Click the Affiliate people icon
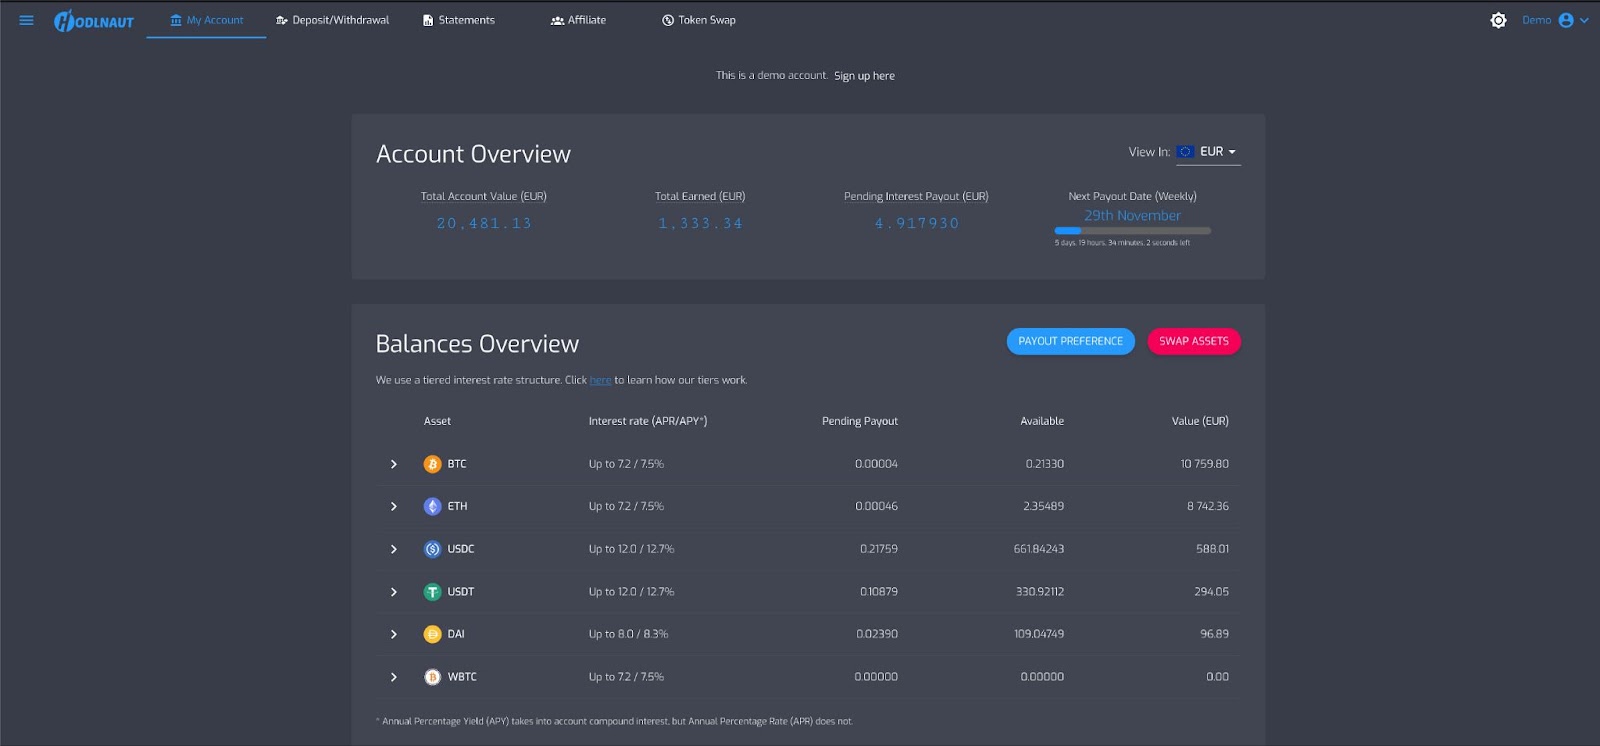 pos(557,20)
